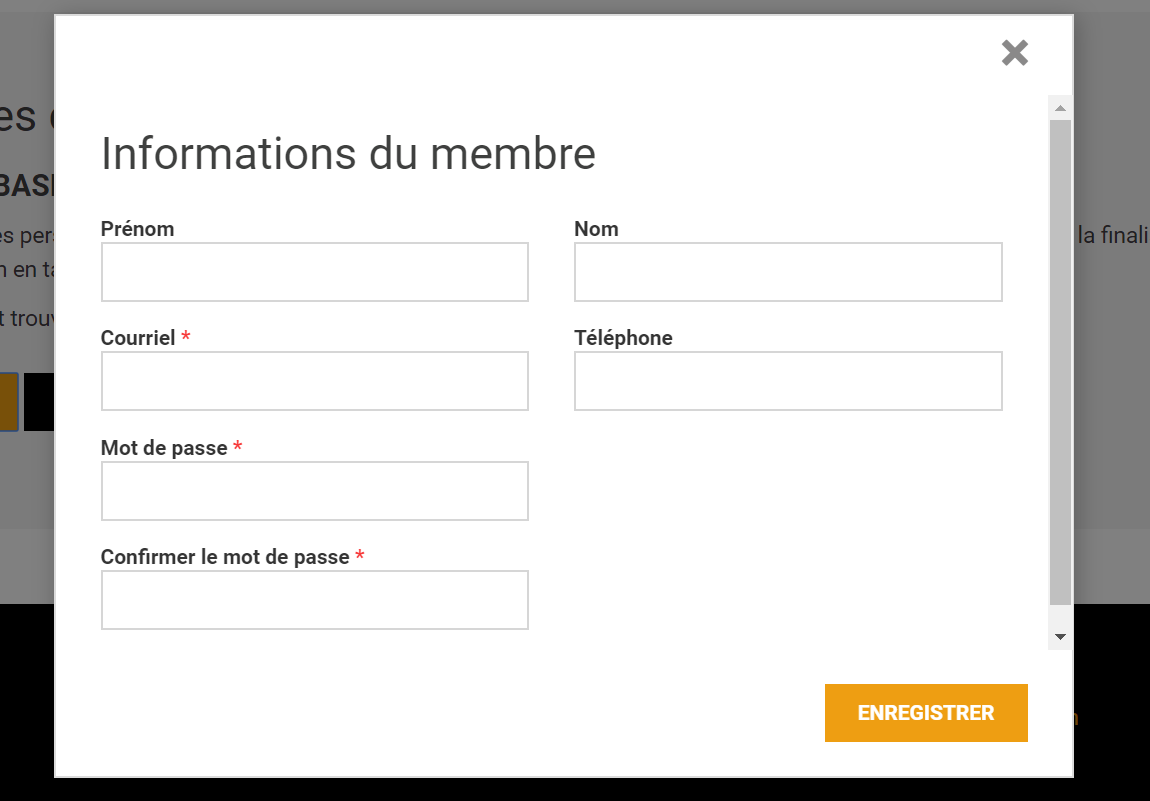This screenshot has width=1150, height=801.
Task: Click the Nom label text
Action: pyautogui.click(x=596, y=229)
